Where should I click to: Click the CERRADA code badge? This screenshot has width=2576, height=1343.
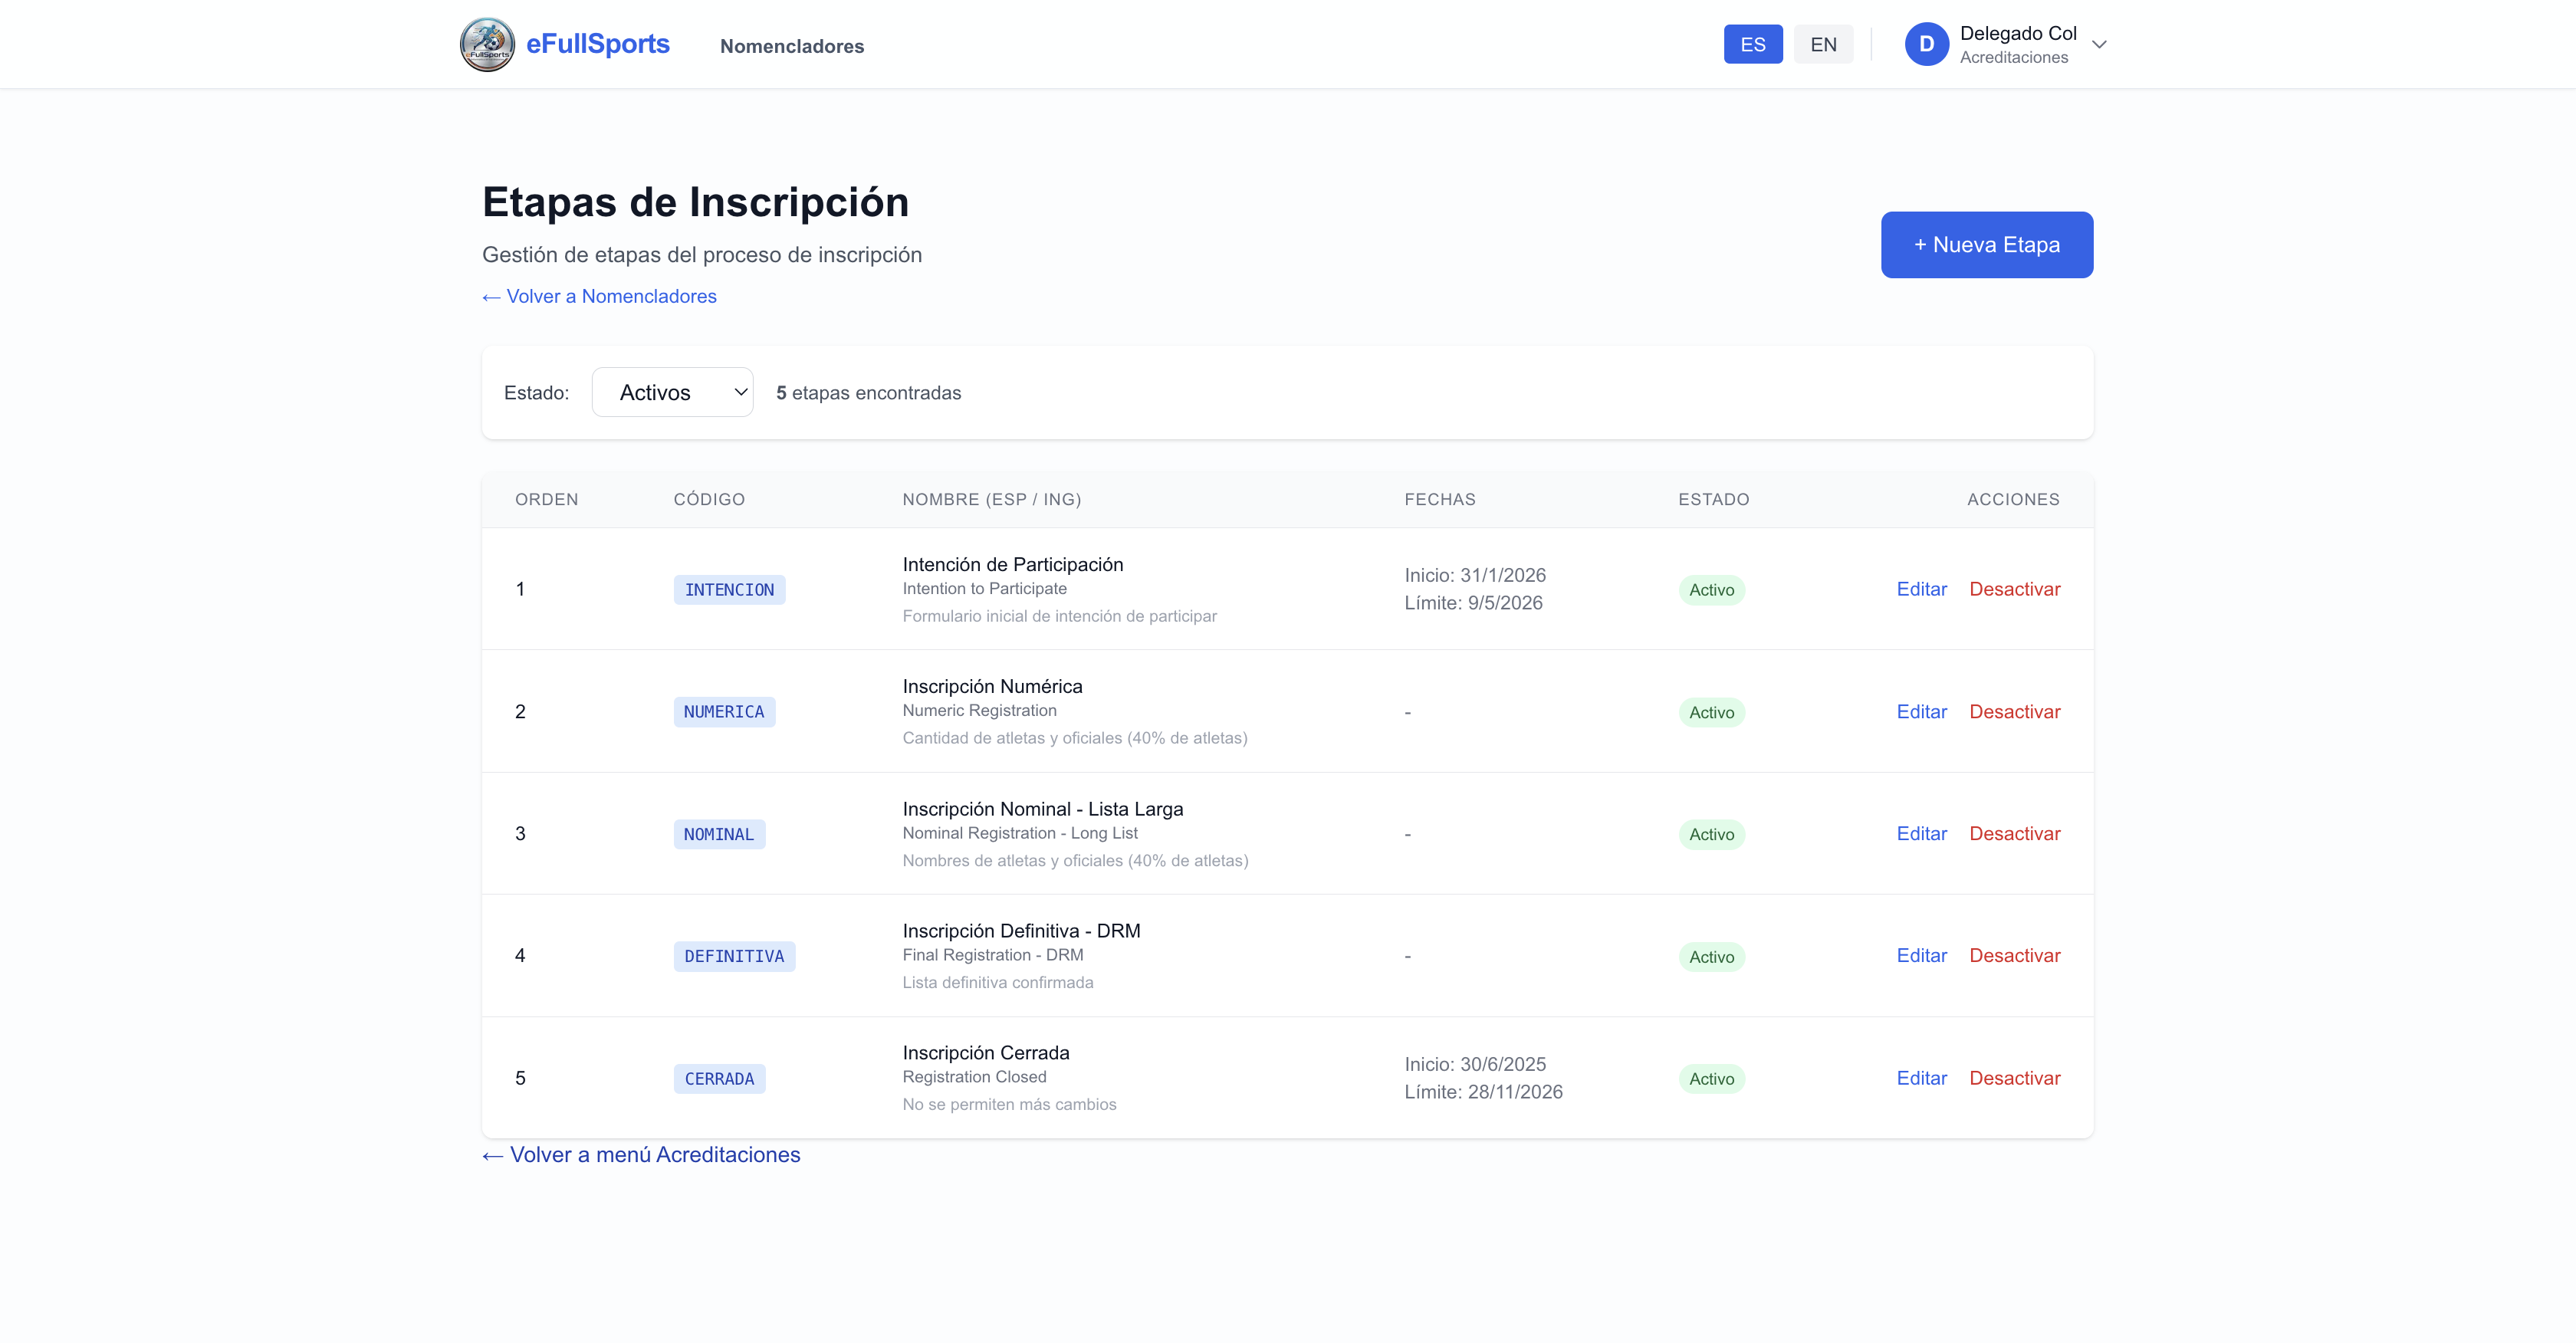[719, 1079]
